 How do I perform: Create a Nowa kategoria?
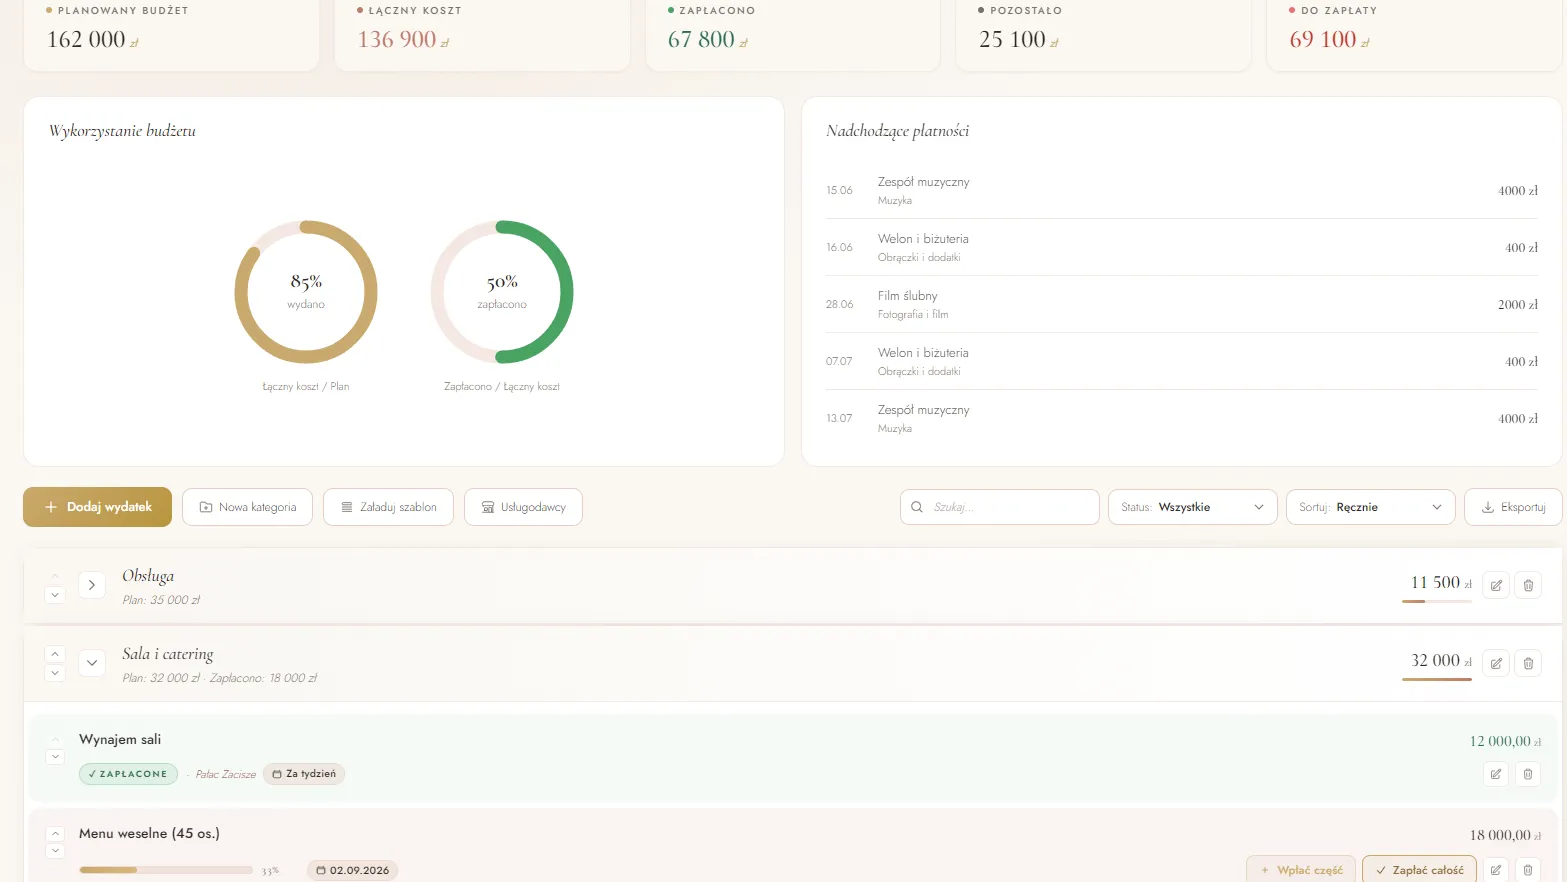[x=247, y=507]
